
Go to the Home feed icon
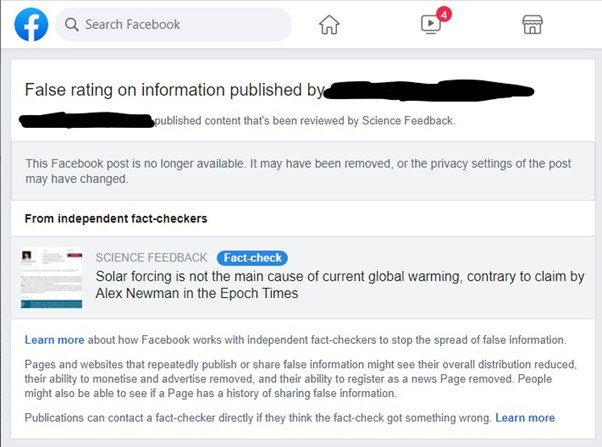[x=329, y=25]
